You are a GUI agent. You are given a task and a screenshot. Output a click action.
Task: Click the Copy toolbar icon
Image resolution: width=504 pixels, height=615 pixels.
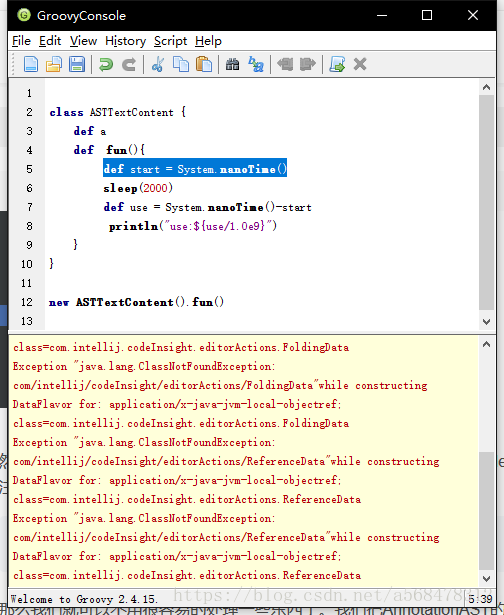pos(181,64)
